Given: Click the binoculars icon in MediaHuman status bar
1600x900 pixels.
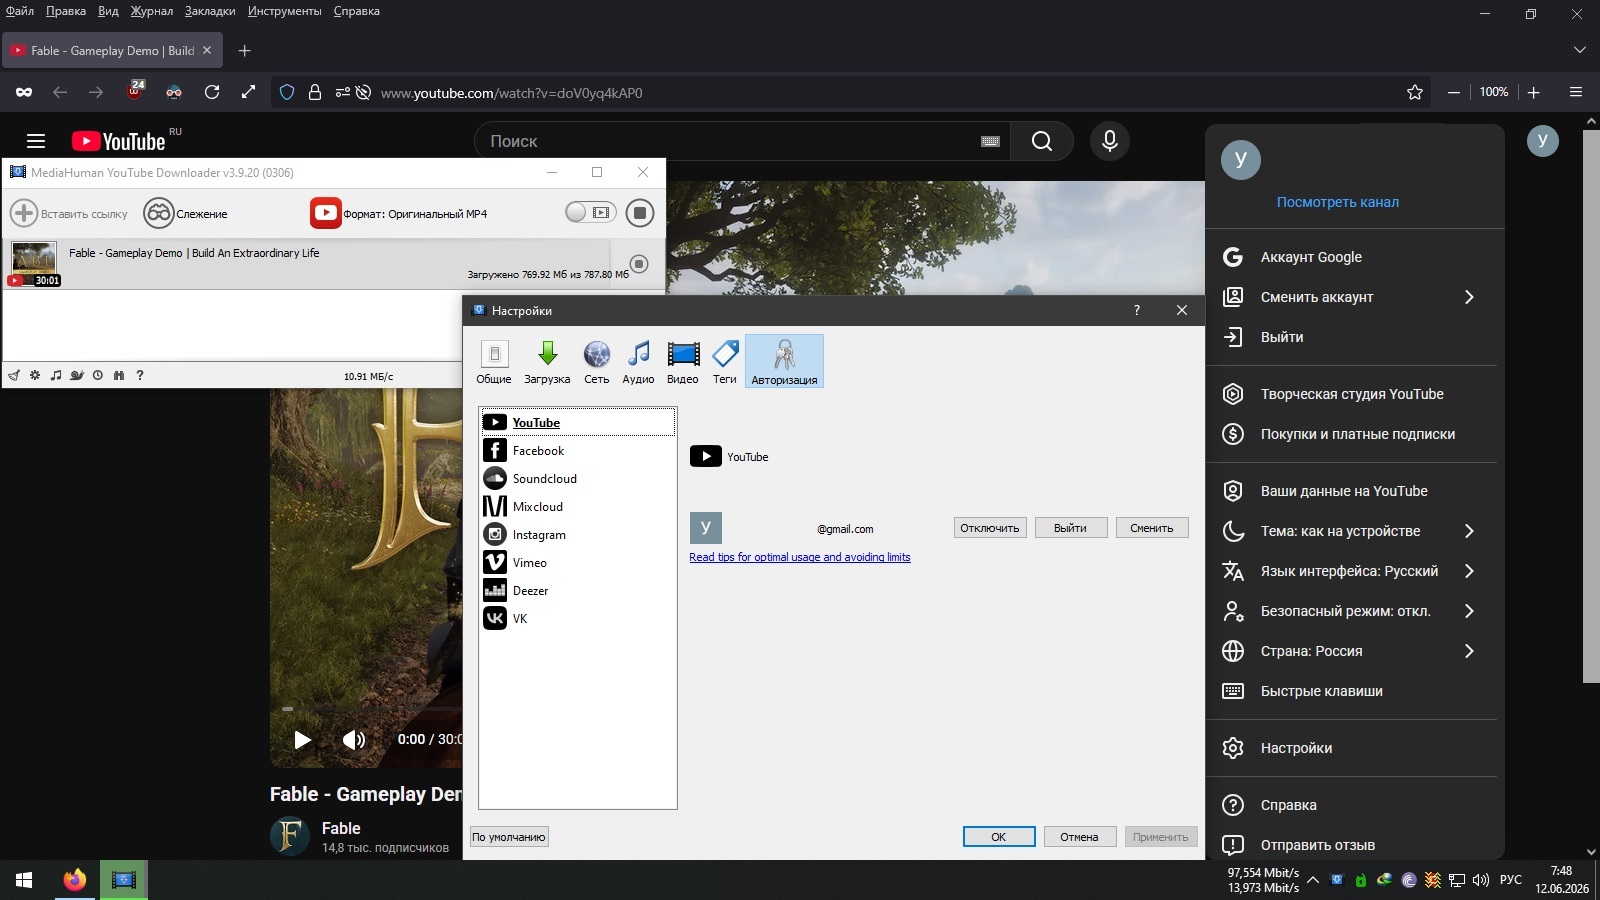Looking at the screenshot, I should click(x=119, y=376).
